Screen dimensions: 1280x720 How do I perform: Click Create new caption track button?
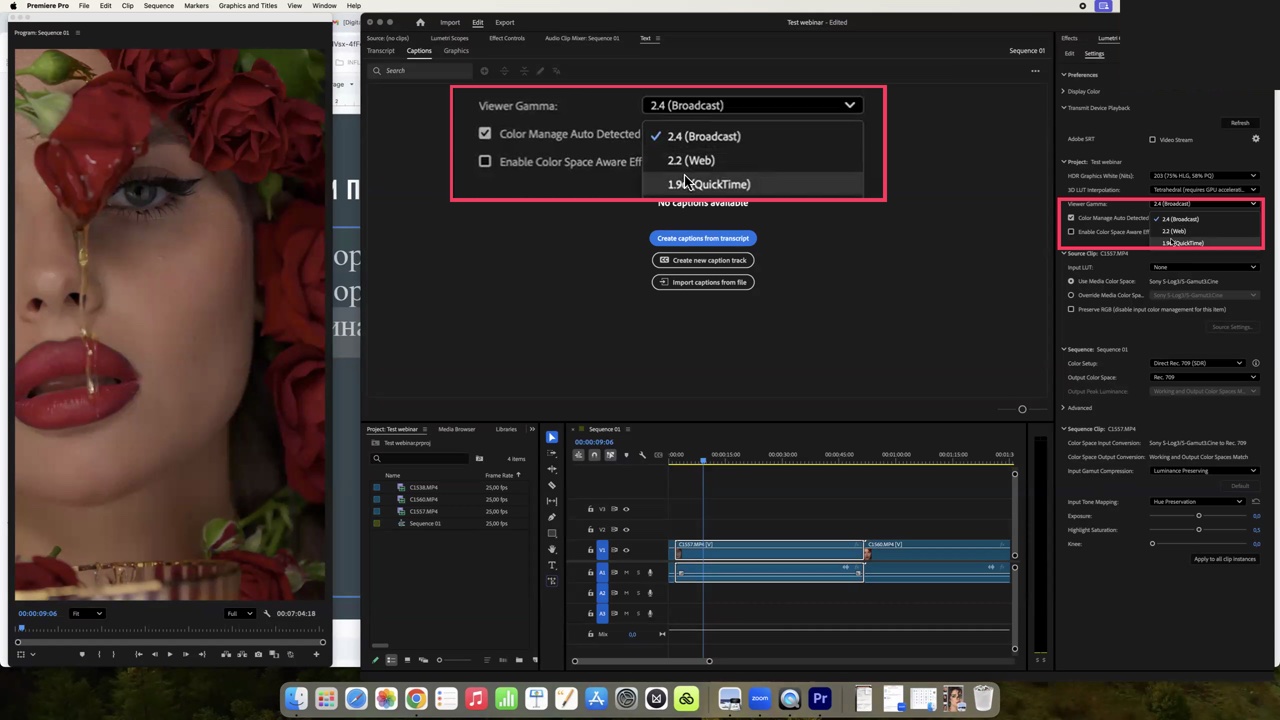[x=703, y=260]
